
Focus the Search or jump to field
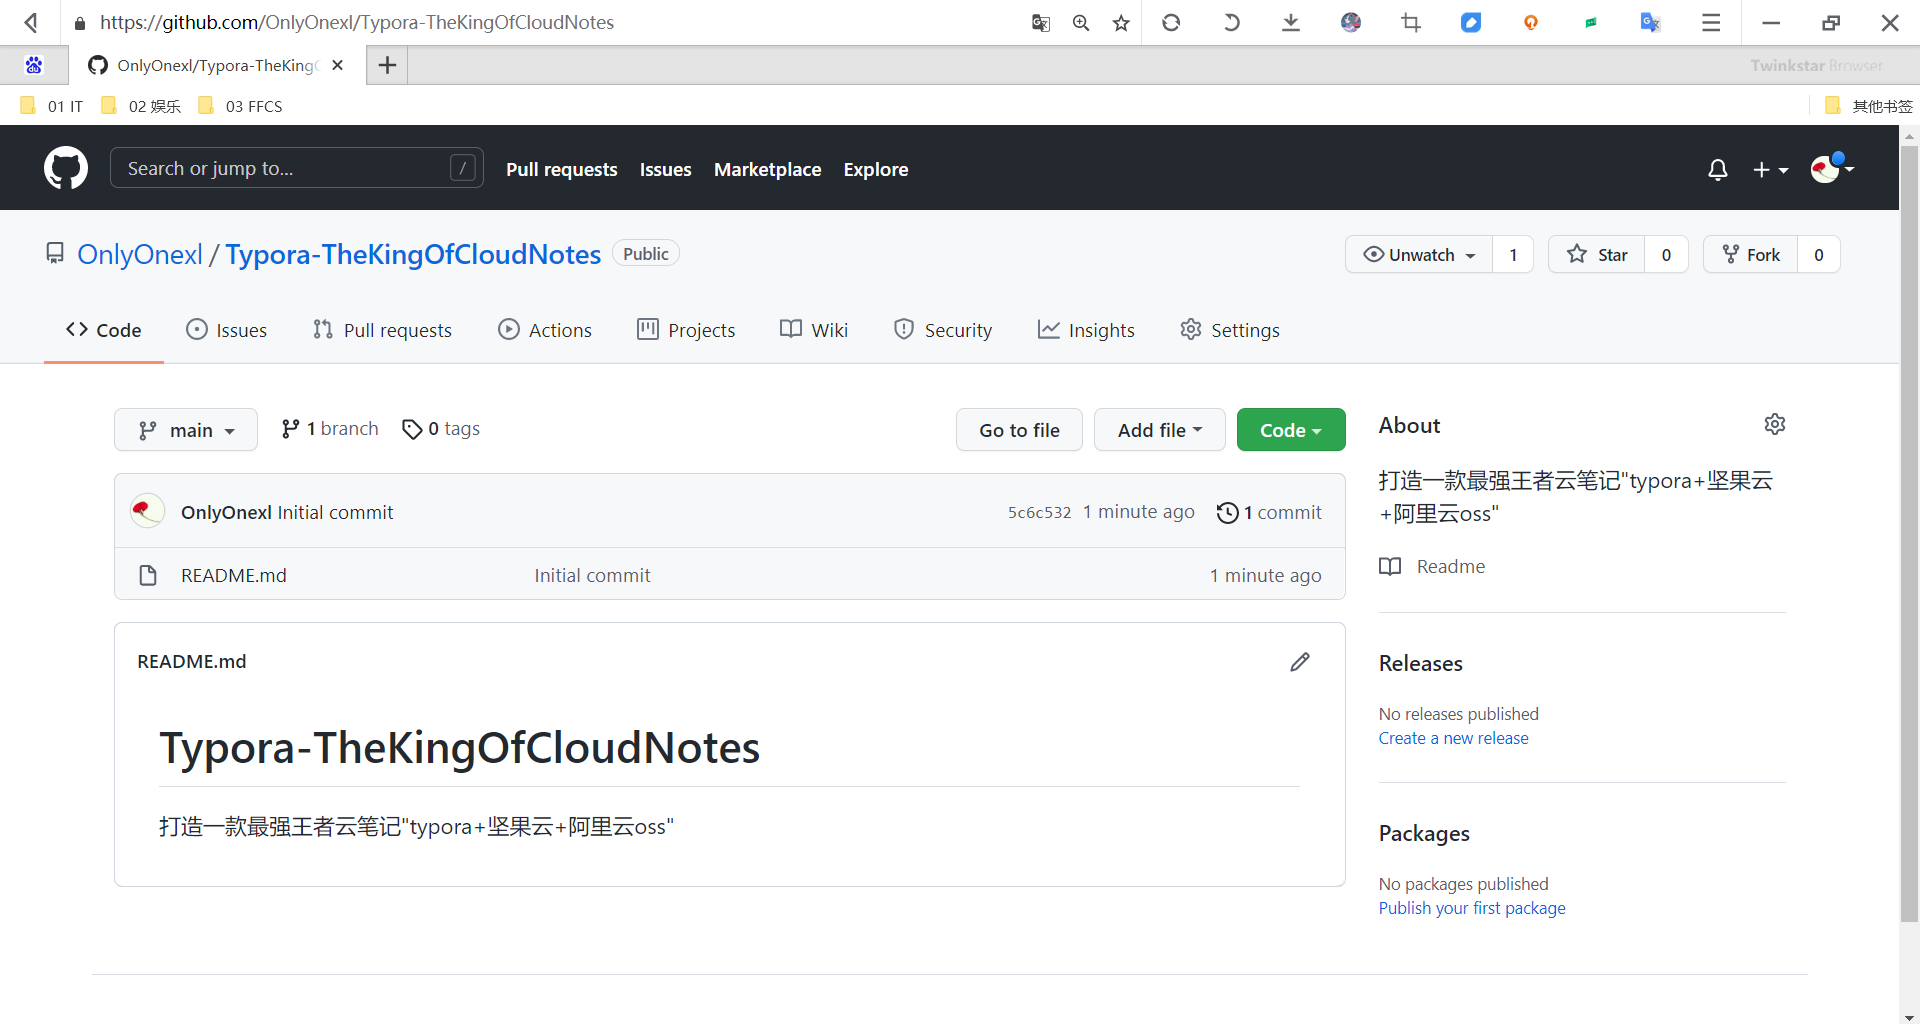coord(297,168)
